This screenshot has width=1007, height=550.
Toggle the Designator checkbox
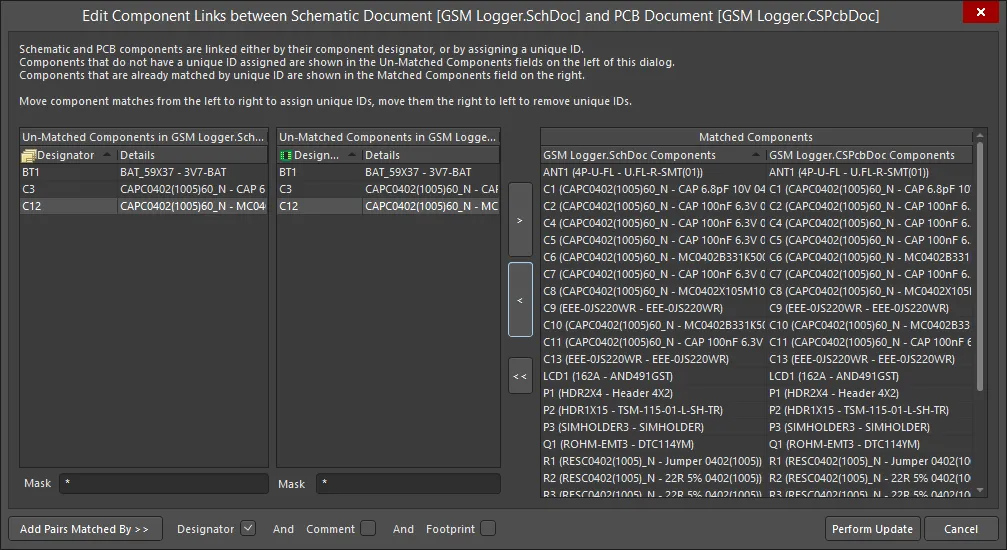tap(248, 528)
